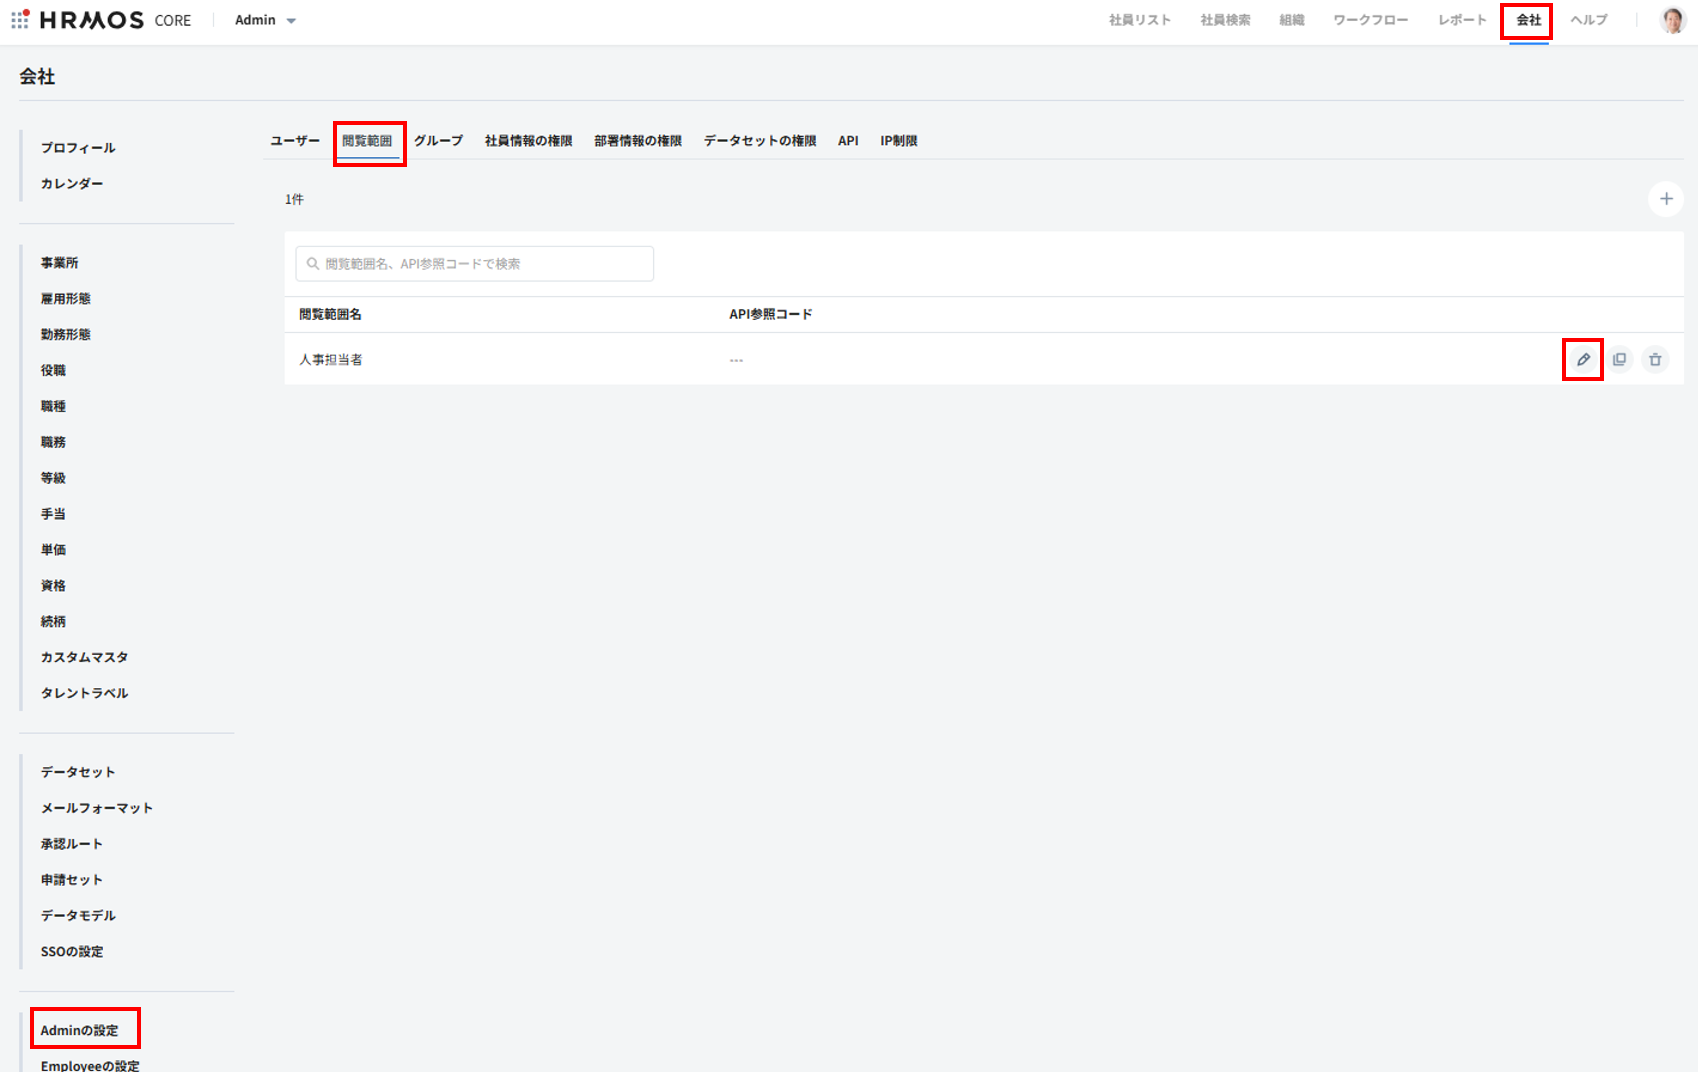The height and width of the screenshot is (1072, 1698).
Task: Click the 人事担当者 row name
Action: 331,360
